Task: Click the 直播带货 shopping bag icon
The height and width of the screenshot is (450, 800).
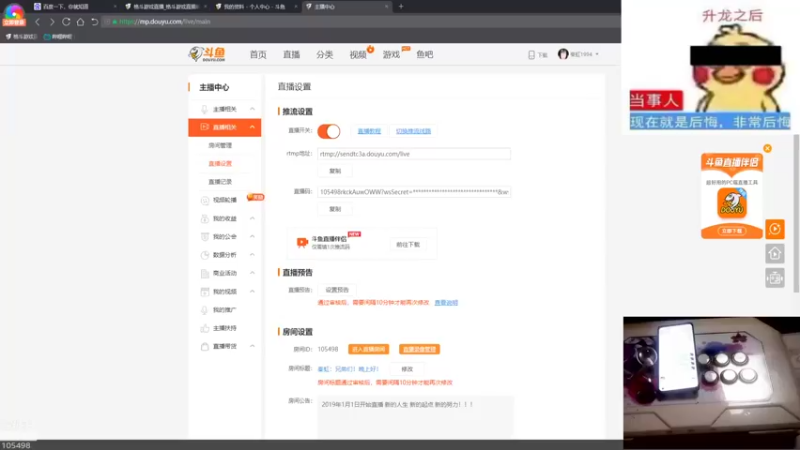Action: (x=205, y=346)
